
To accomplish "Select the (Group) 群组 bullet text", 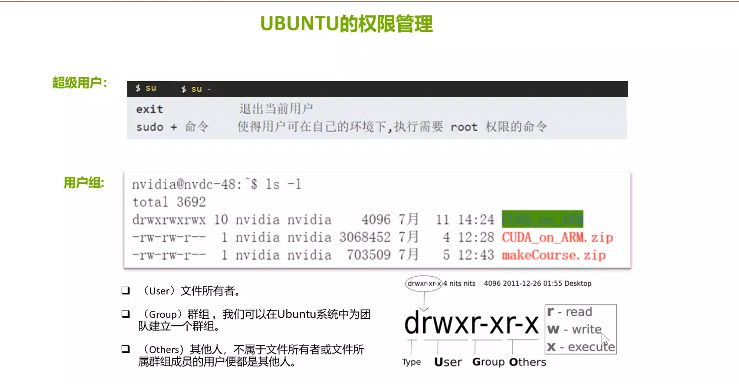I will pos(255,320).
